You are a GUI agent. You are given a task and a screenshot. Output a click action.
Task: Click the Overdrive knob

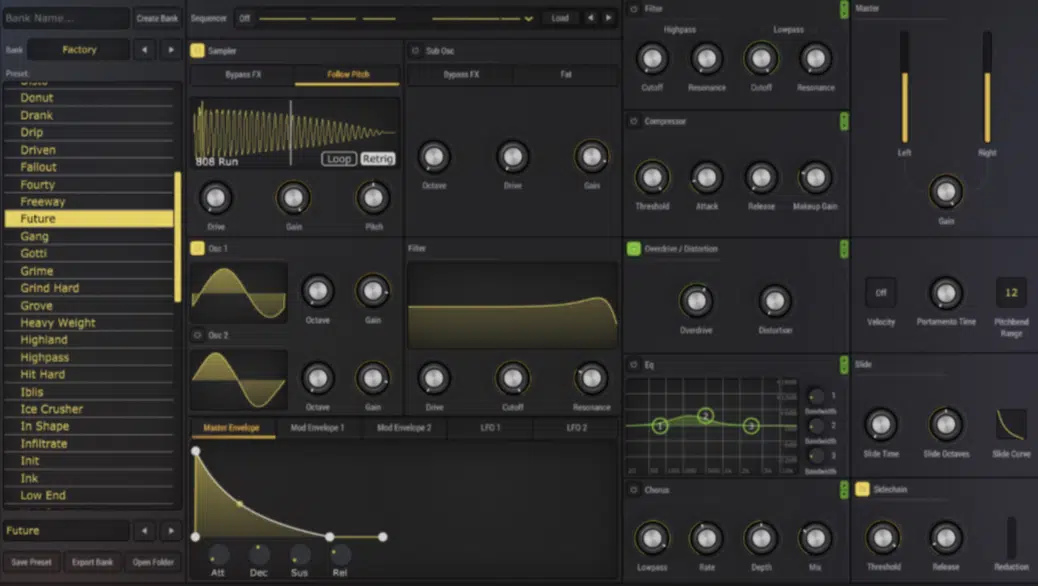click(x=696, y=301)
